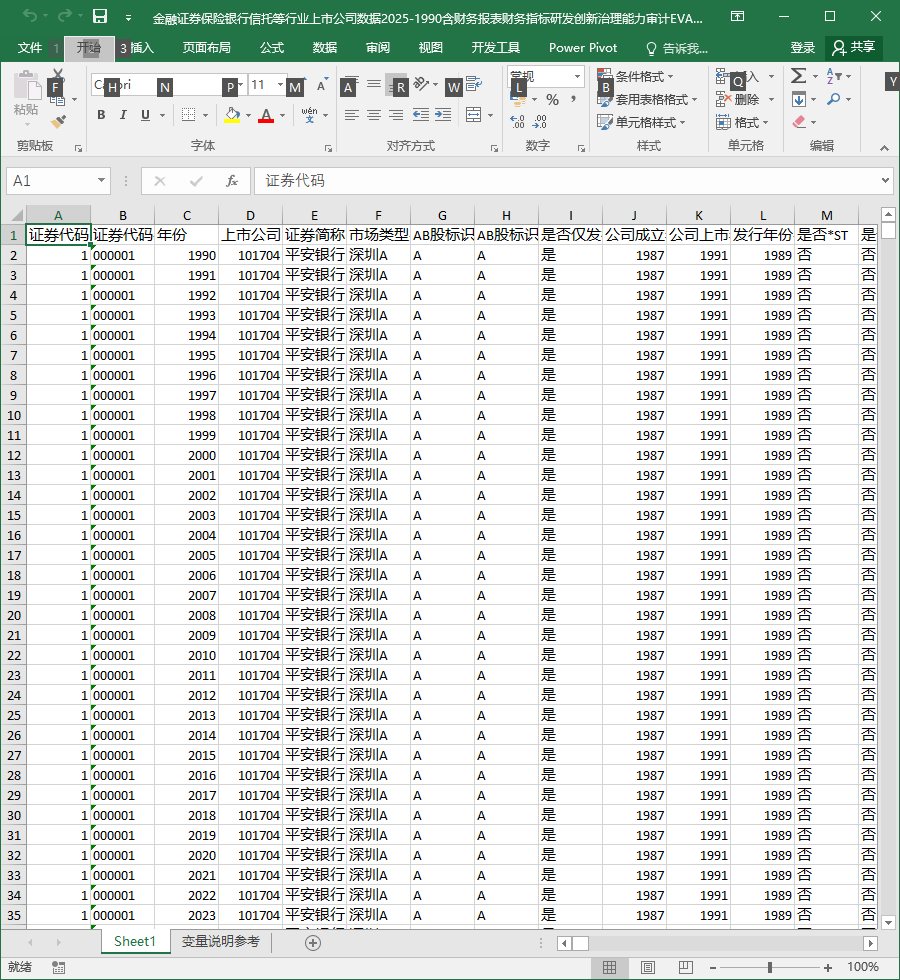Click the eraser clear icon
The height and width of the screenshot is (980, 900).
click(799, 122)
